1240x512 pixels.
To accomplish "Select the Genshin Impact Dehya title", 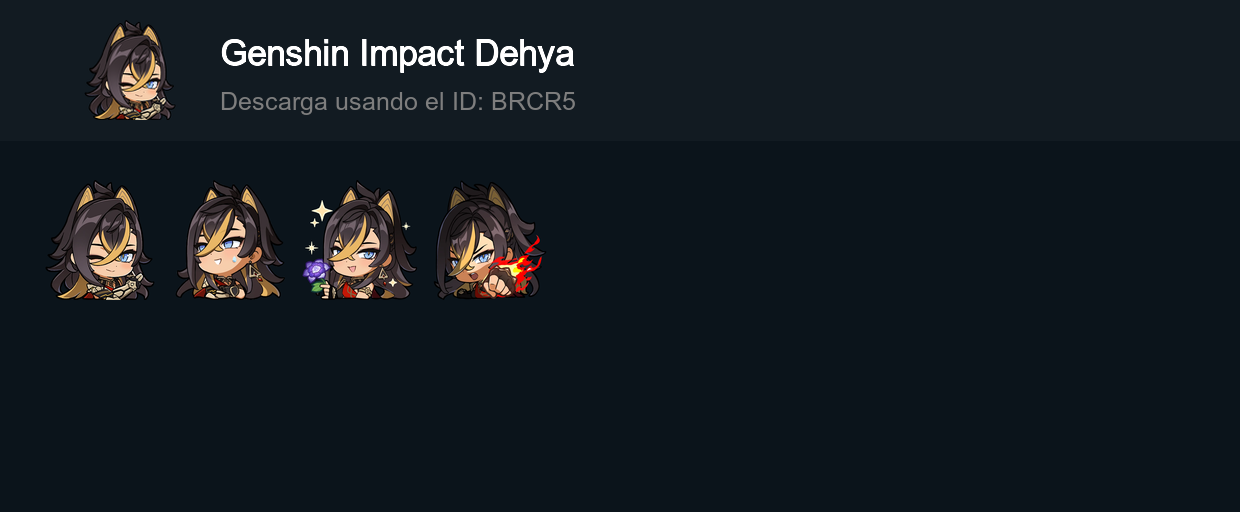I will click(397, 53).
